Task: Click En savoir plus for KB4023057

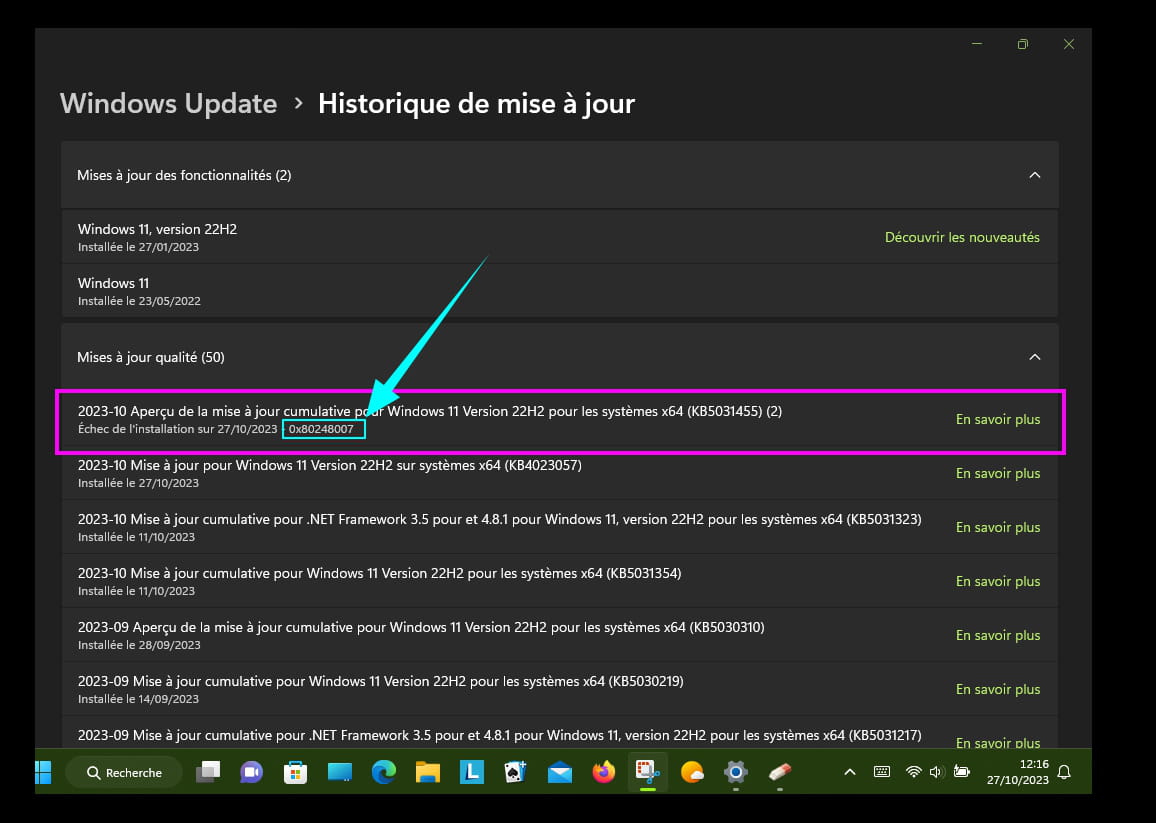Action: pyautogui.click(x=997, y=473)
